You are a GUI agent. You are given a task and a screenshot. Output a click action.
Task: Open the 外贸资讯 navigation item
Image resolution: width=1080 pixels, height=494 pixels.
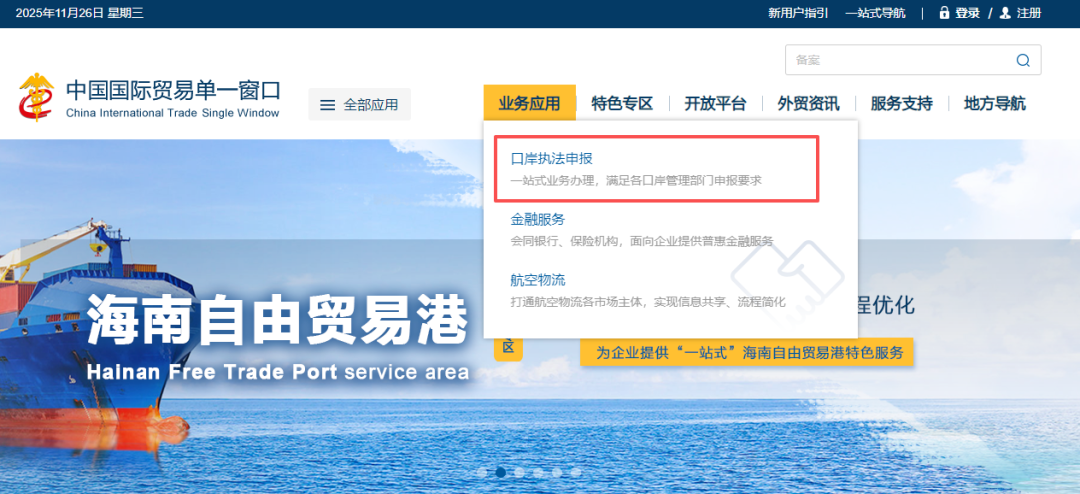pos(808,103)
